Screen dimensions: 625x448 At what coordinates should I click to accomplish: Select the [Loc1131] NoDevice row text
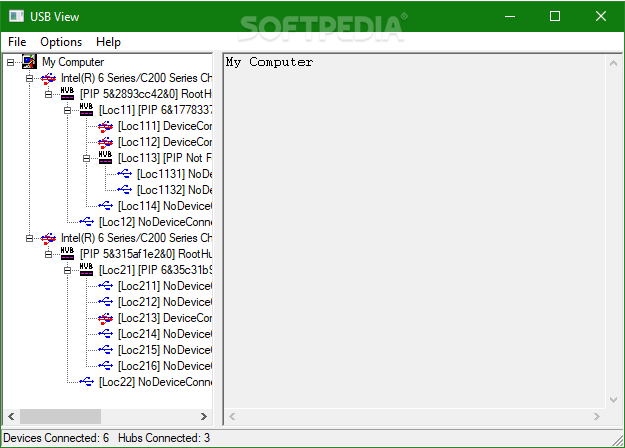click(x=175, y=174)
